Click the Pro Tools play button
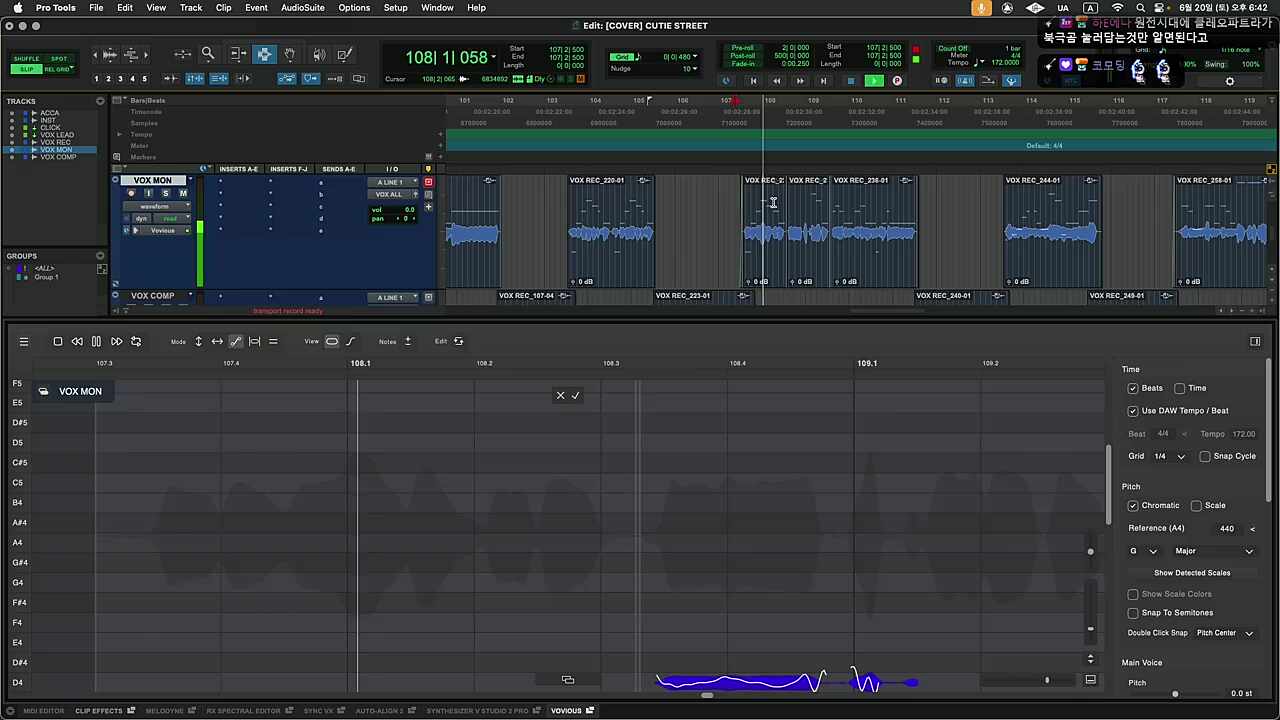 pos(874,81)
